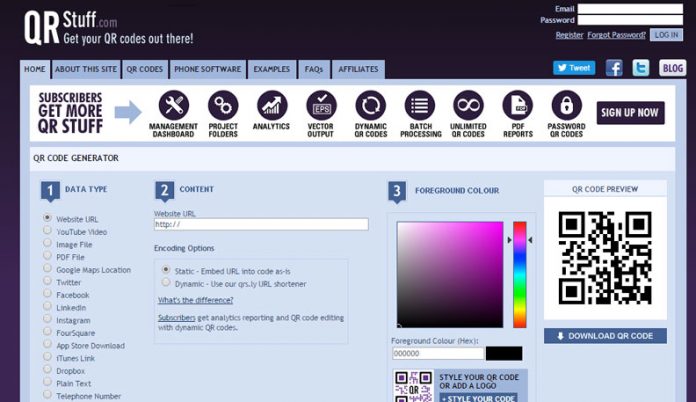
Task: Choose the LinkedIn radio button
Action: pyautogui.click(x=47, y=306)
